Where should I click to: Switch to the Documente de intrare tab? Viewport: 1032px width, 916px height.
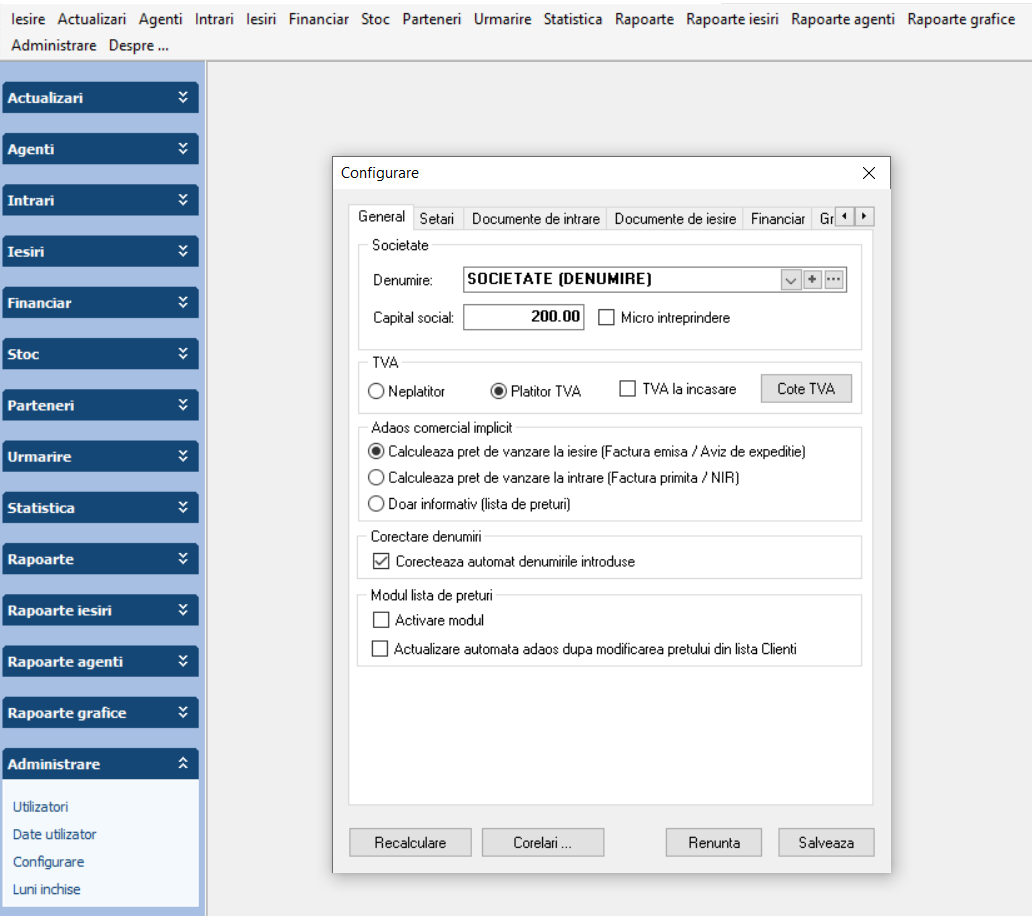(x=535, y=219)
